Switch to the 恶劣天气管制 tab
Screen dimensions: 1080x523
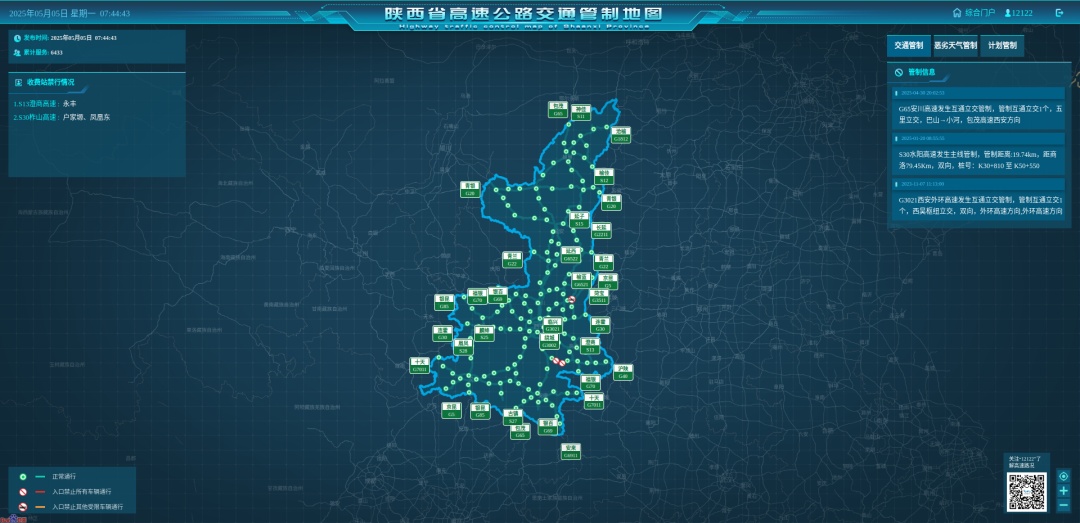coord(955,45)
